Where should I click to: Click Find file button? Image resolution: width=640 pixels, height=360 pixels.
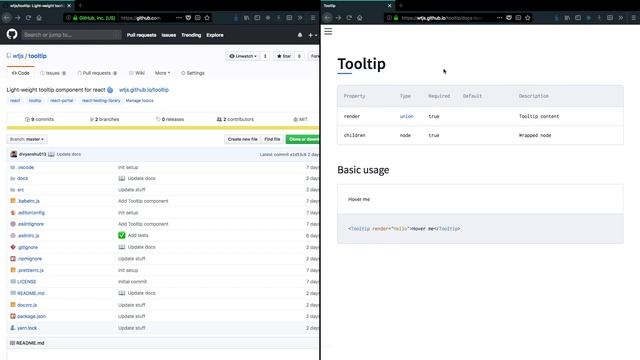(x=272, y=139)
